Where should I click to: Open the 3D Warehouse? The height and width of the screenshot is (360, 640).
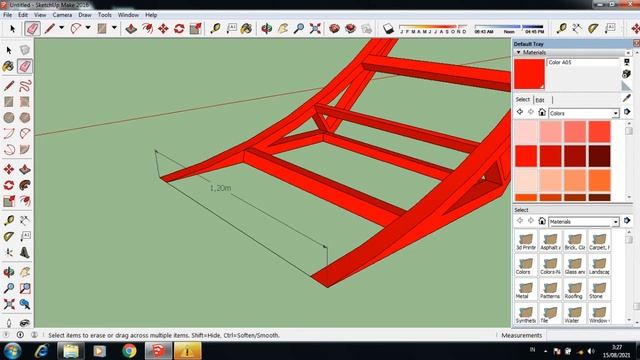[x=334, y=29]
